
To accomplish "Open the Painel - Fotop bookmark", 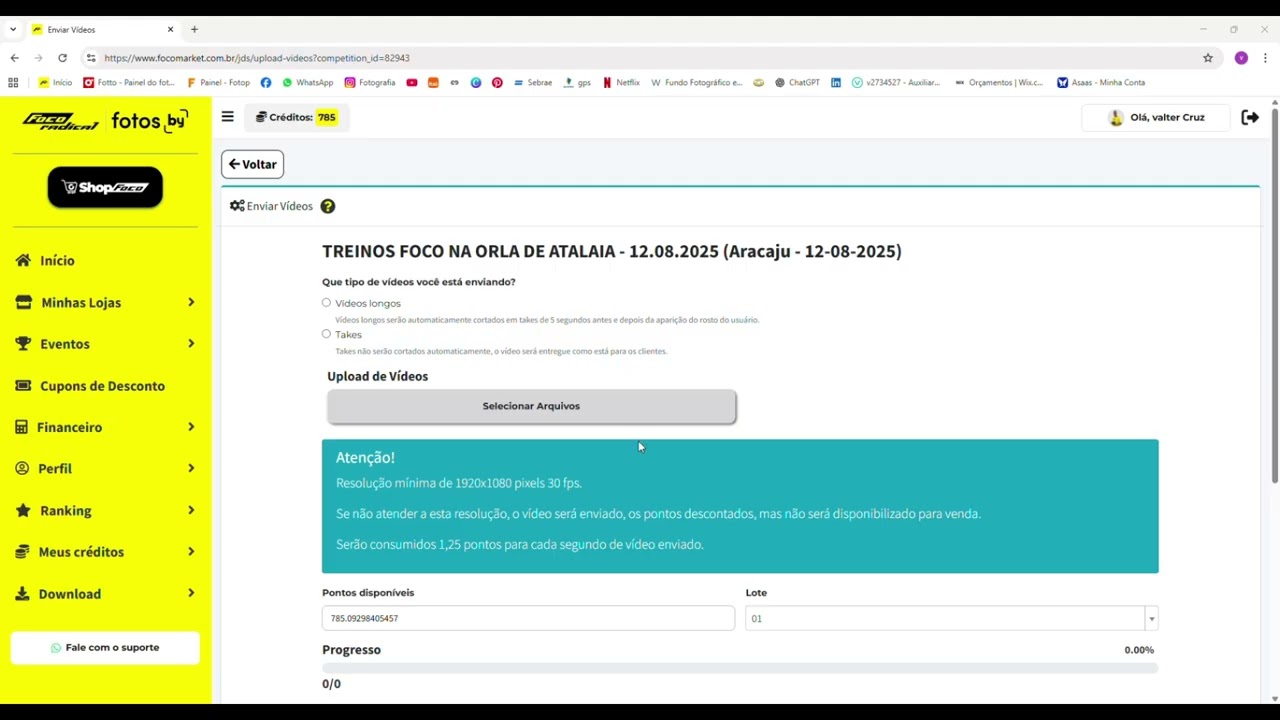I will tap(218, 83).
